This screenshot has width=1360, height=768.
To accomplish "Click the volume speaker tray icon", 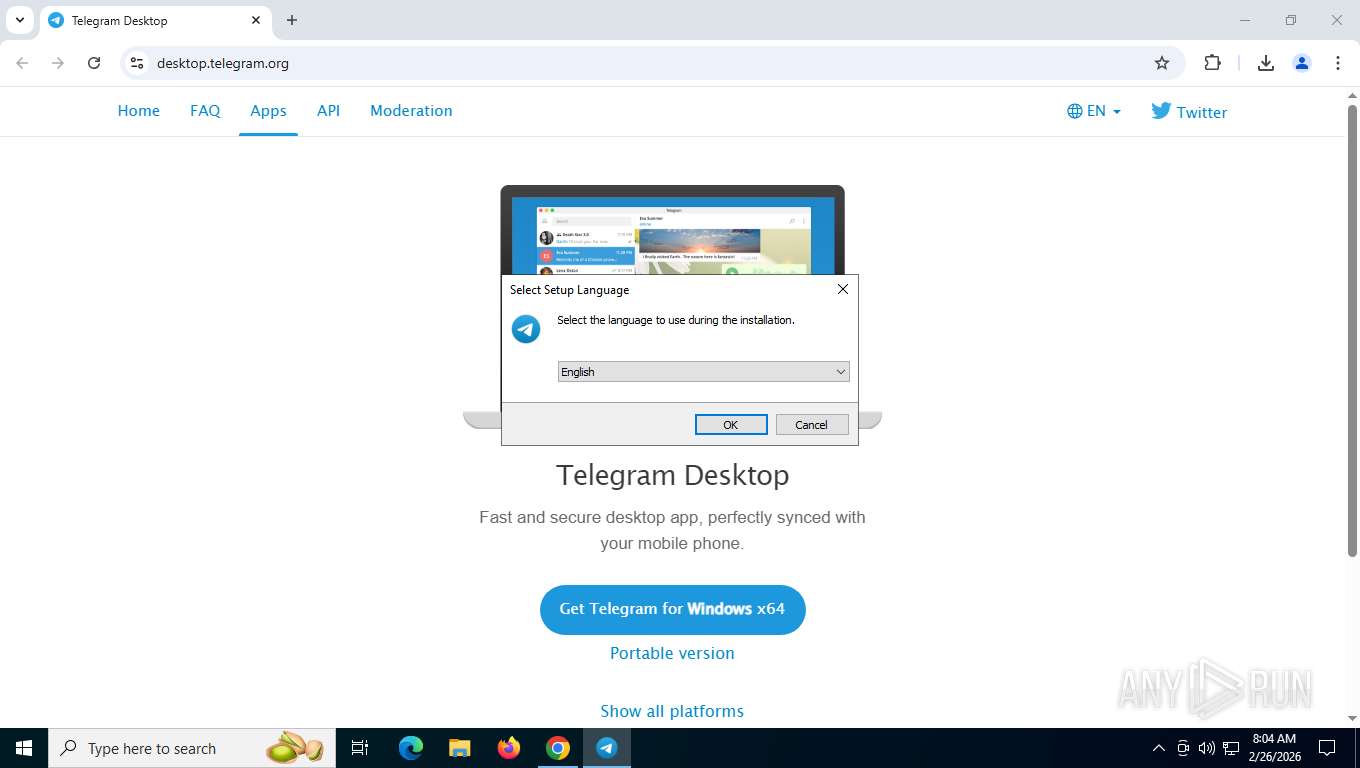I will (1206, 748).
